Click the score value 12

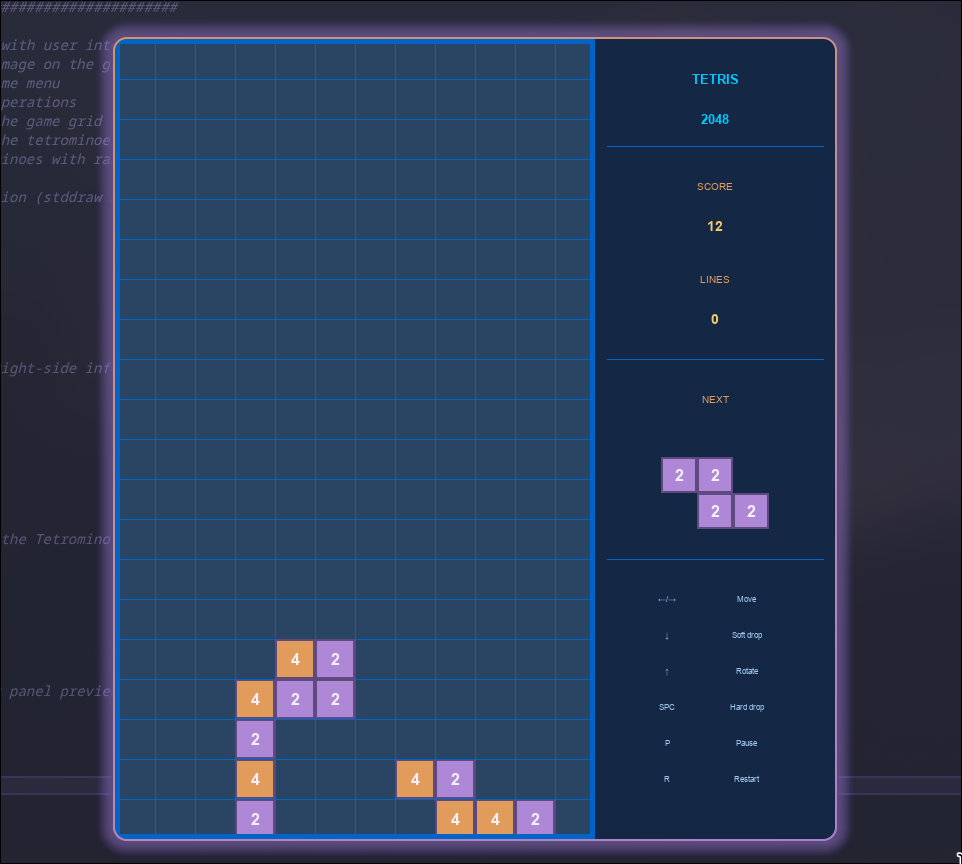click(x=715, y=226)
